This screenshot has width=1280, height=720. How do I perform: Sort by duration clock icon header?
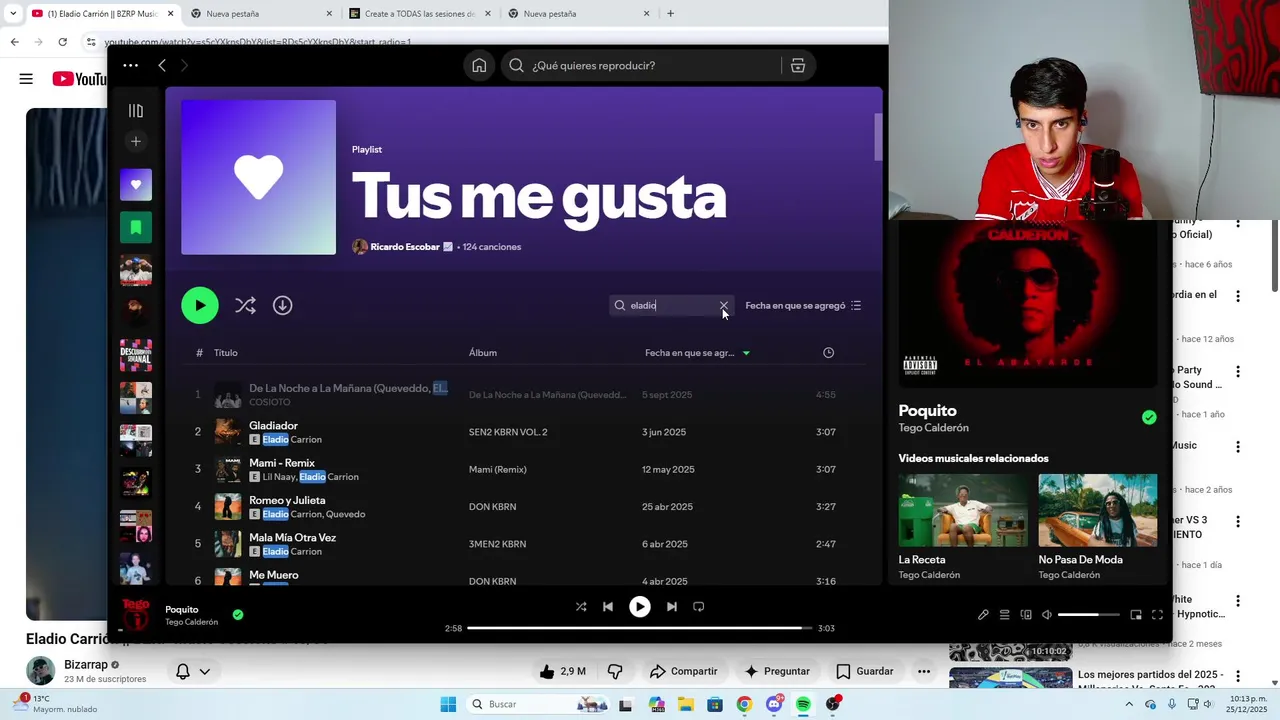point(828,352)
